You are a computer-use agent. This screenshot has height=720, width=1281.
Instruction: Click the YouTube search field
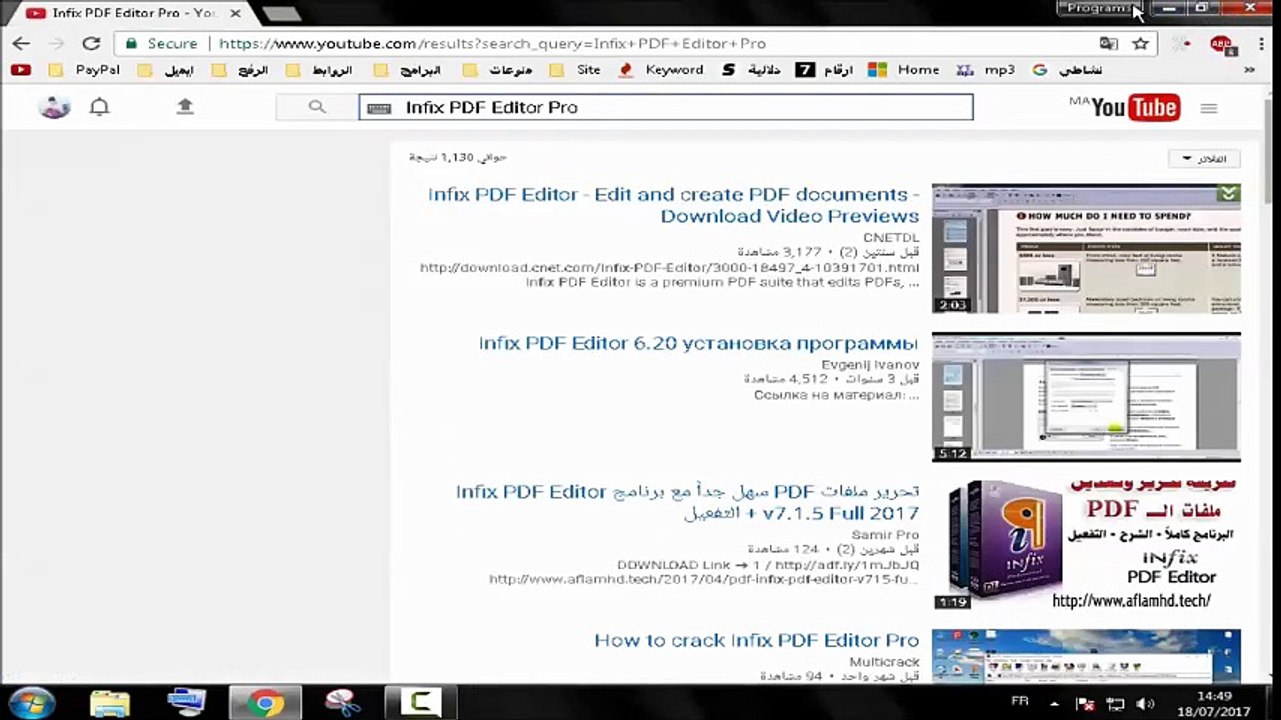click(666, 107)
